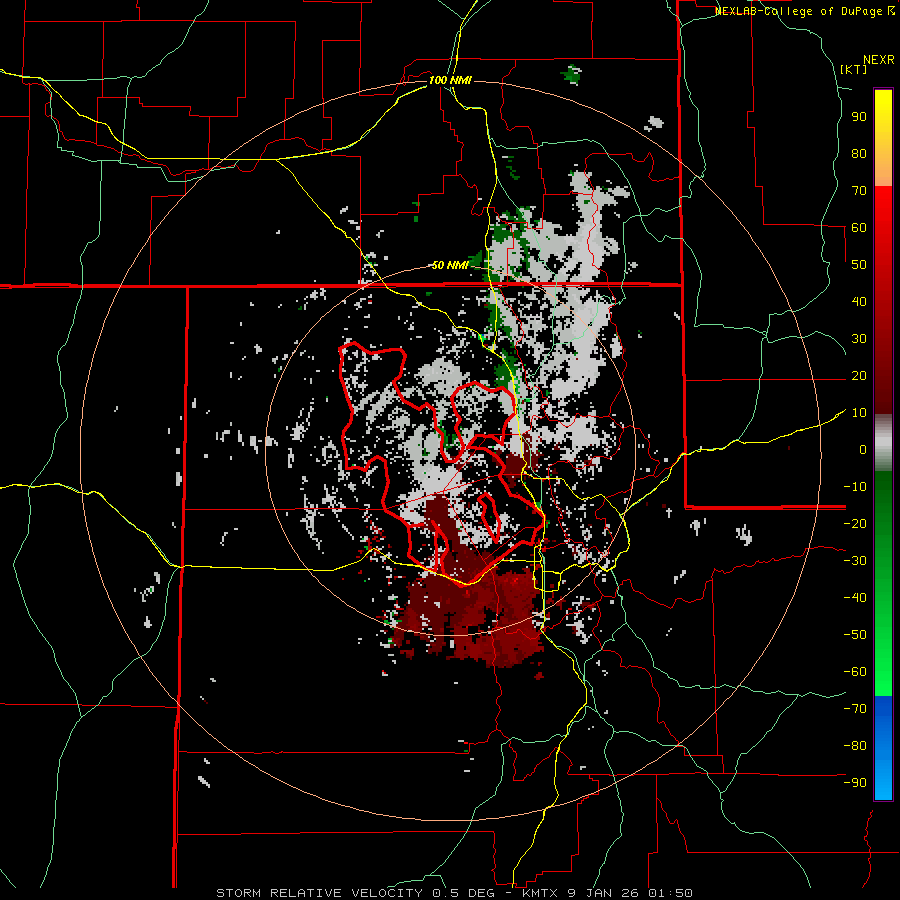Click the NEXR label above color bar
Screen dimensions: 900x900
coord(879,59)
